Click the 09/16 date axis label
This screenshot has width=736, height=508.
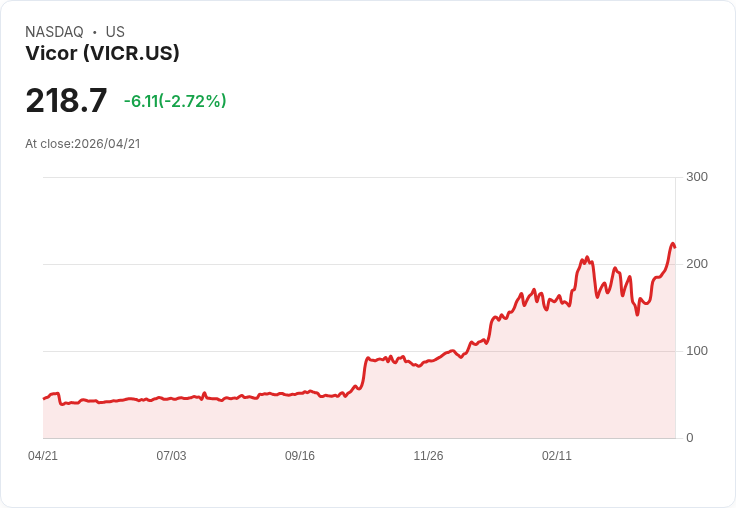pos(300,455)
